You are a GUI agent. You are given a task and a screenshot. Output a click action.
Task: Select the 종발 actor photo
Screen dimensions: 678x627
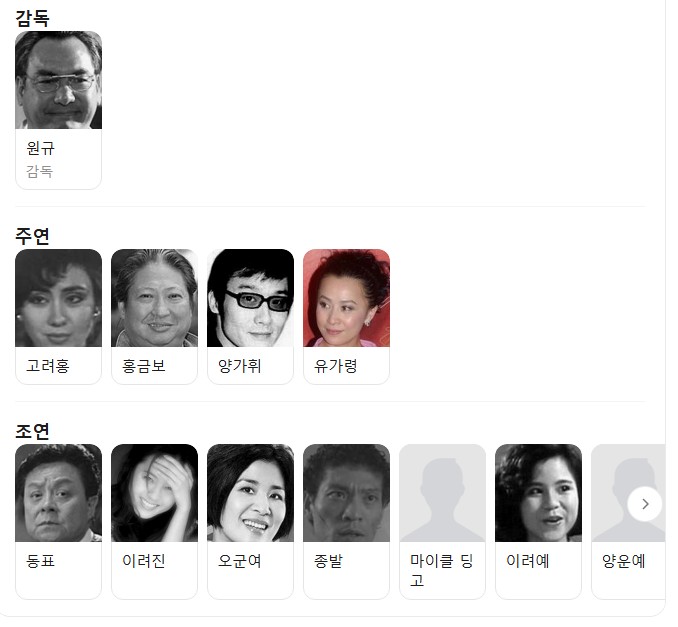coord(346,493)
